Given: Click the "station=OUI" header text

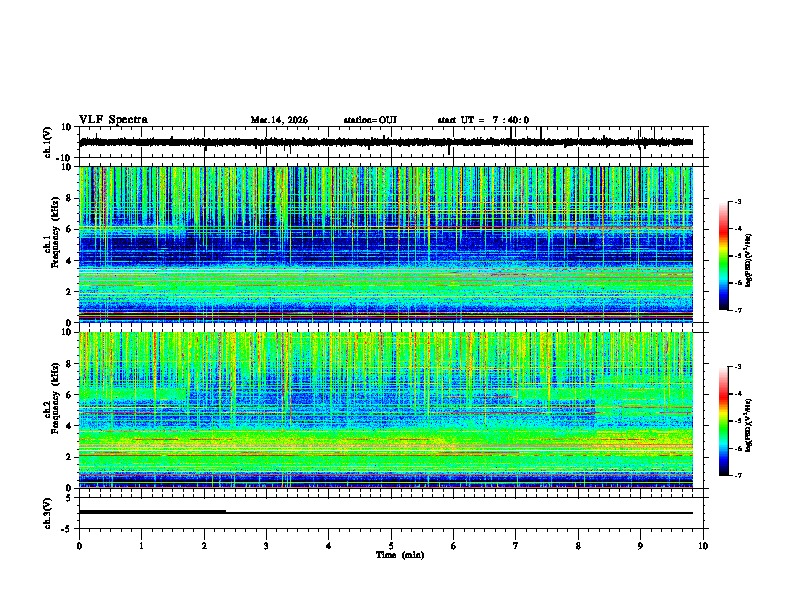Looking at the screenshot, I should [x=370, y=120].
